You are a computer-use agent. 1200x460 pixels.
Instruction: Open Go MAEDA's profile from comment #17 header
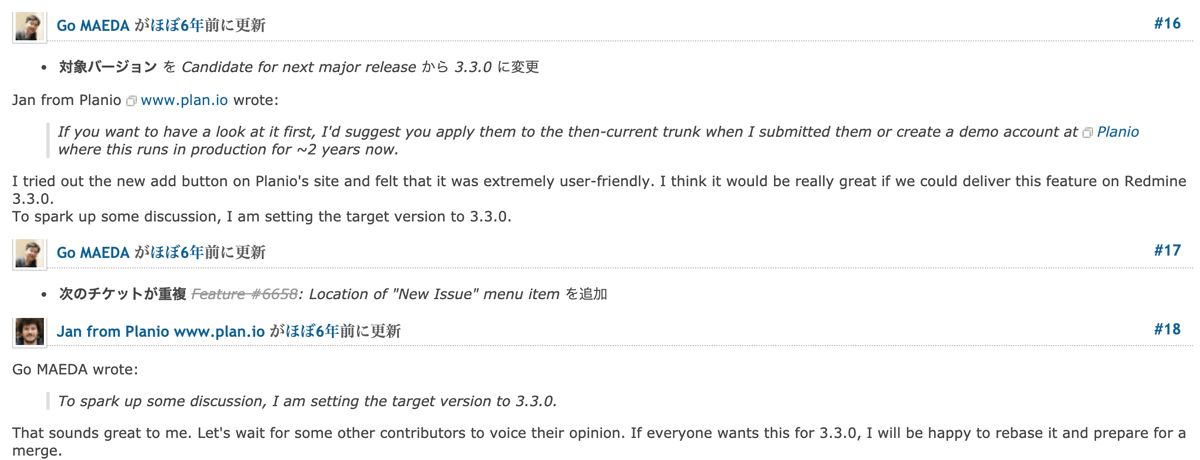pos(93,253)
